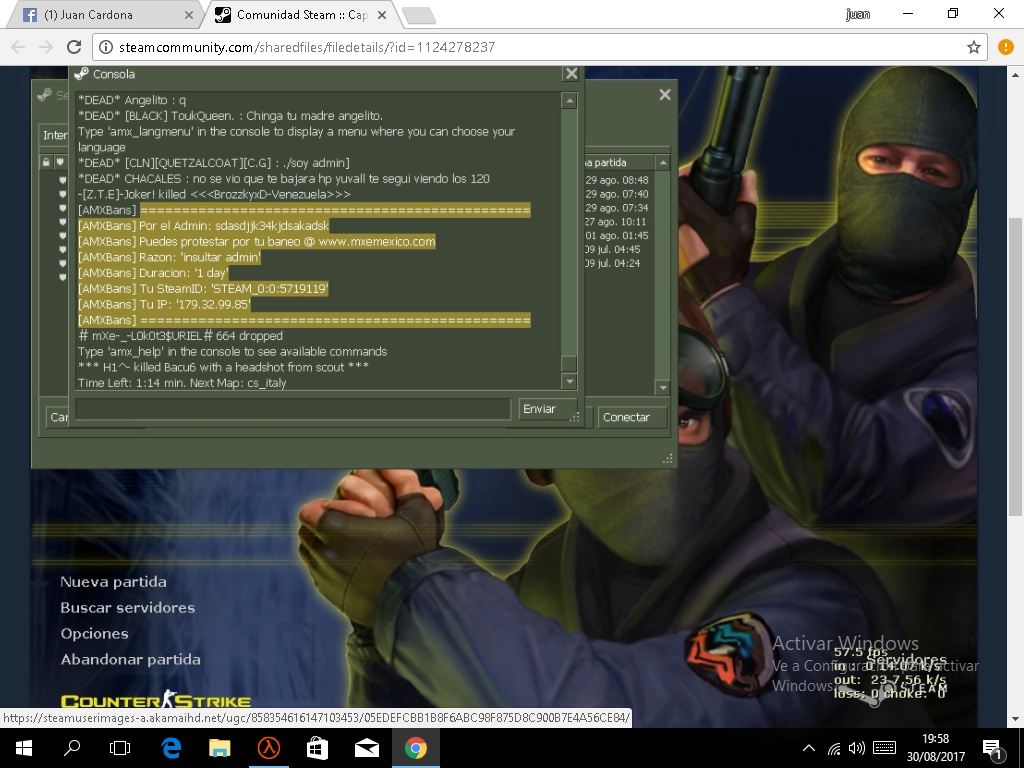Switch to the Juan Cardona Facebook tab
This screenshot has width=1024, height=768.
pyautogui.click(x=104, y=14)
